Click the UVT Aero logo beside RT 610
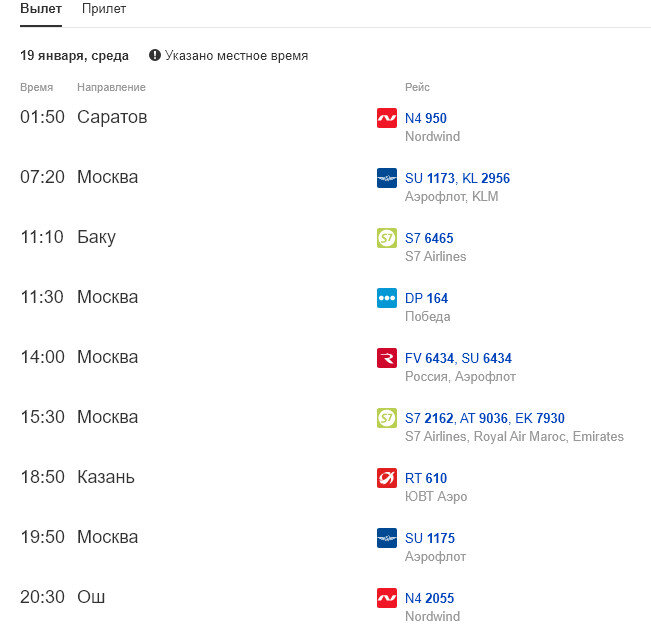 pyautogui.click(x=386, y=478)
